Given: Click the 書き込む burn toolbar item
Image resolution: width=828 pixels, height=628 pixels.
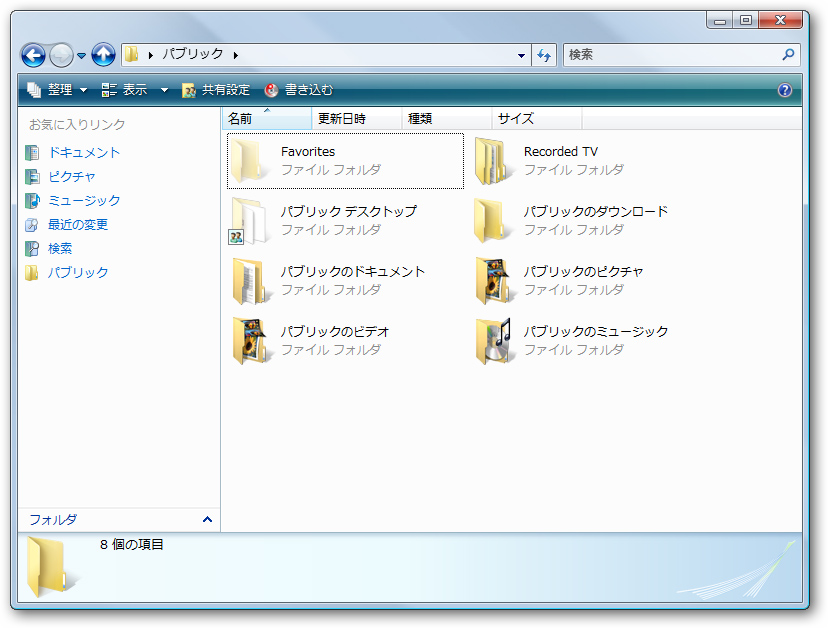Looking at the screenshot, I should pos(306,89).
